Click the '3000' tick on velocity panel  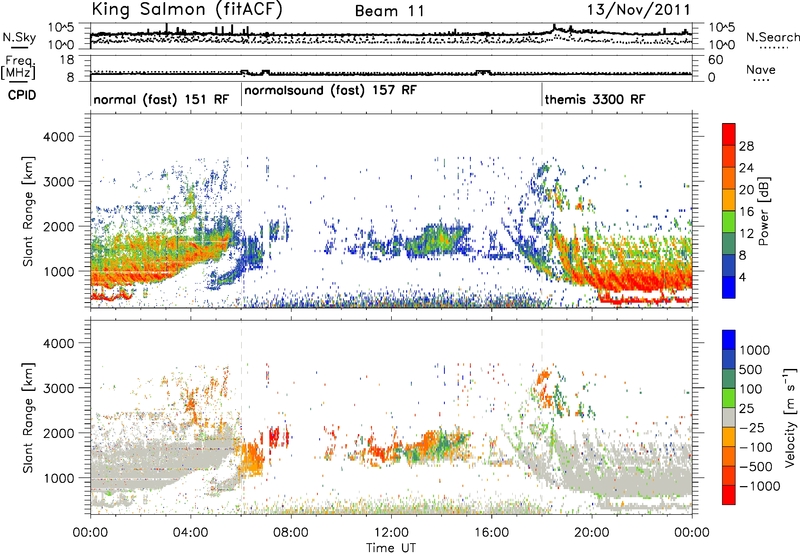click(x=58, y=388)
